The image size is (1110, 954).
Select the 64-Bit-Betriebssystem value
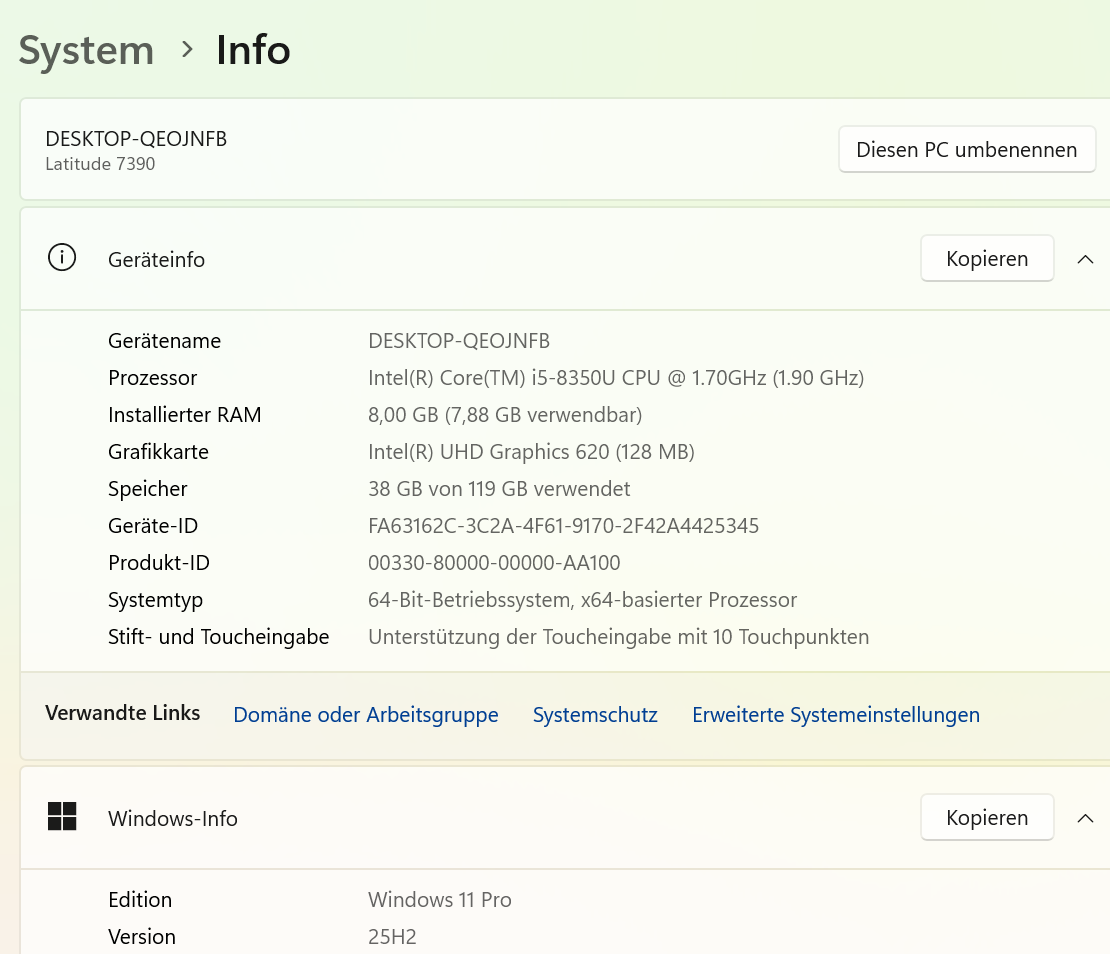[x=583, y=600]
